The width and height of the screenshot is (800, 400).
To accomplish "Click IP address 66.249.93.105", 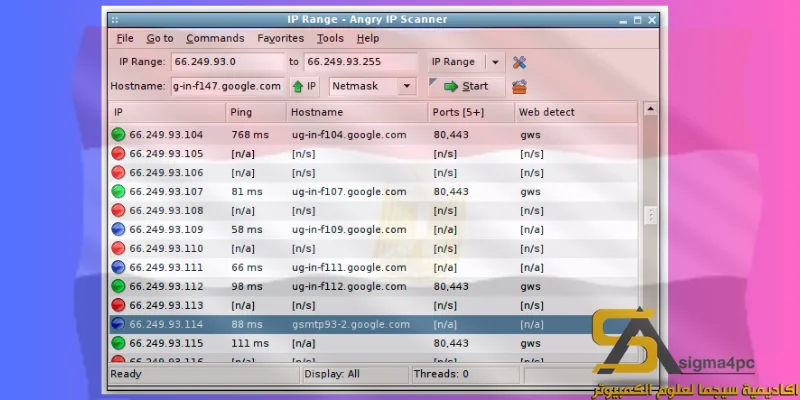I will click(x=166, y=154).
